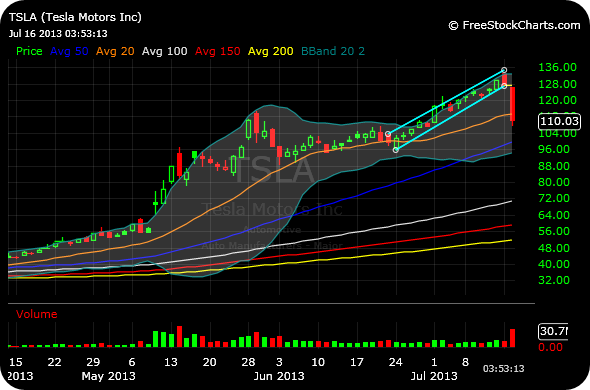Click the 120.00 price axis label
The width and height of the screenshot is (590, 390).
coord(558,100)
